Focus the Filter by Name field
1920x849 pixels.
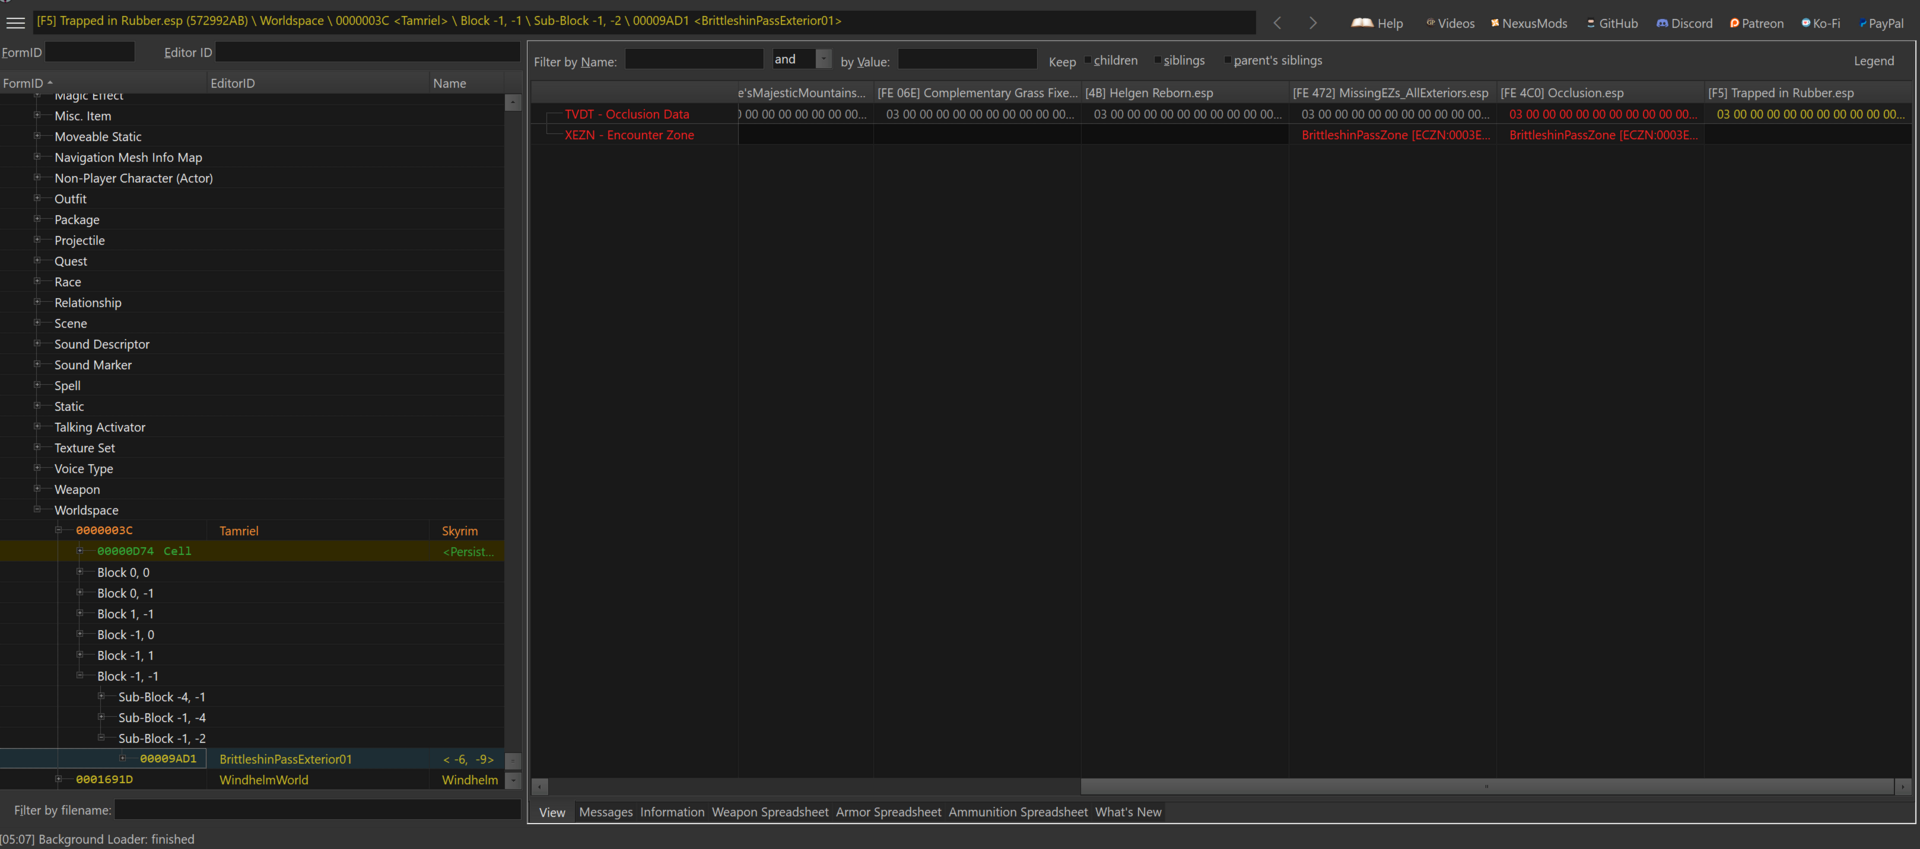point(694,60)
